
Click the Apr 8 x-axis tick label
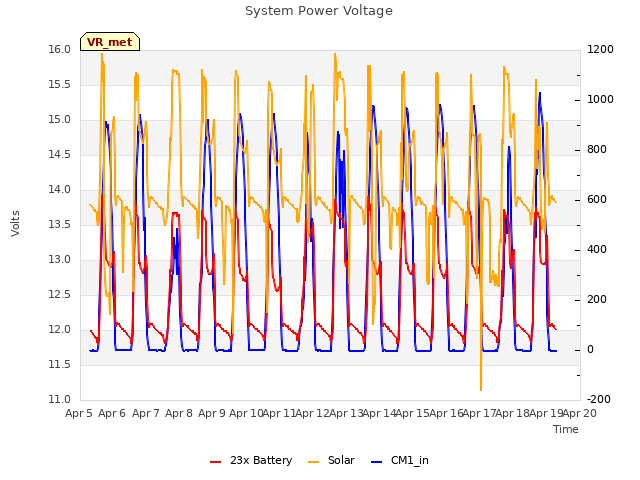click(x=179, y=413)
